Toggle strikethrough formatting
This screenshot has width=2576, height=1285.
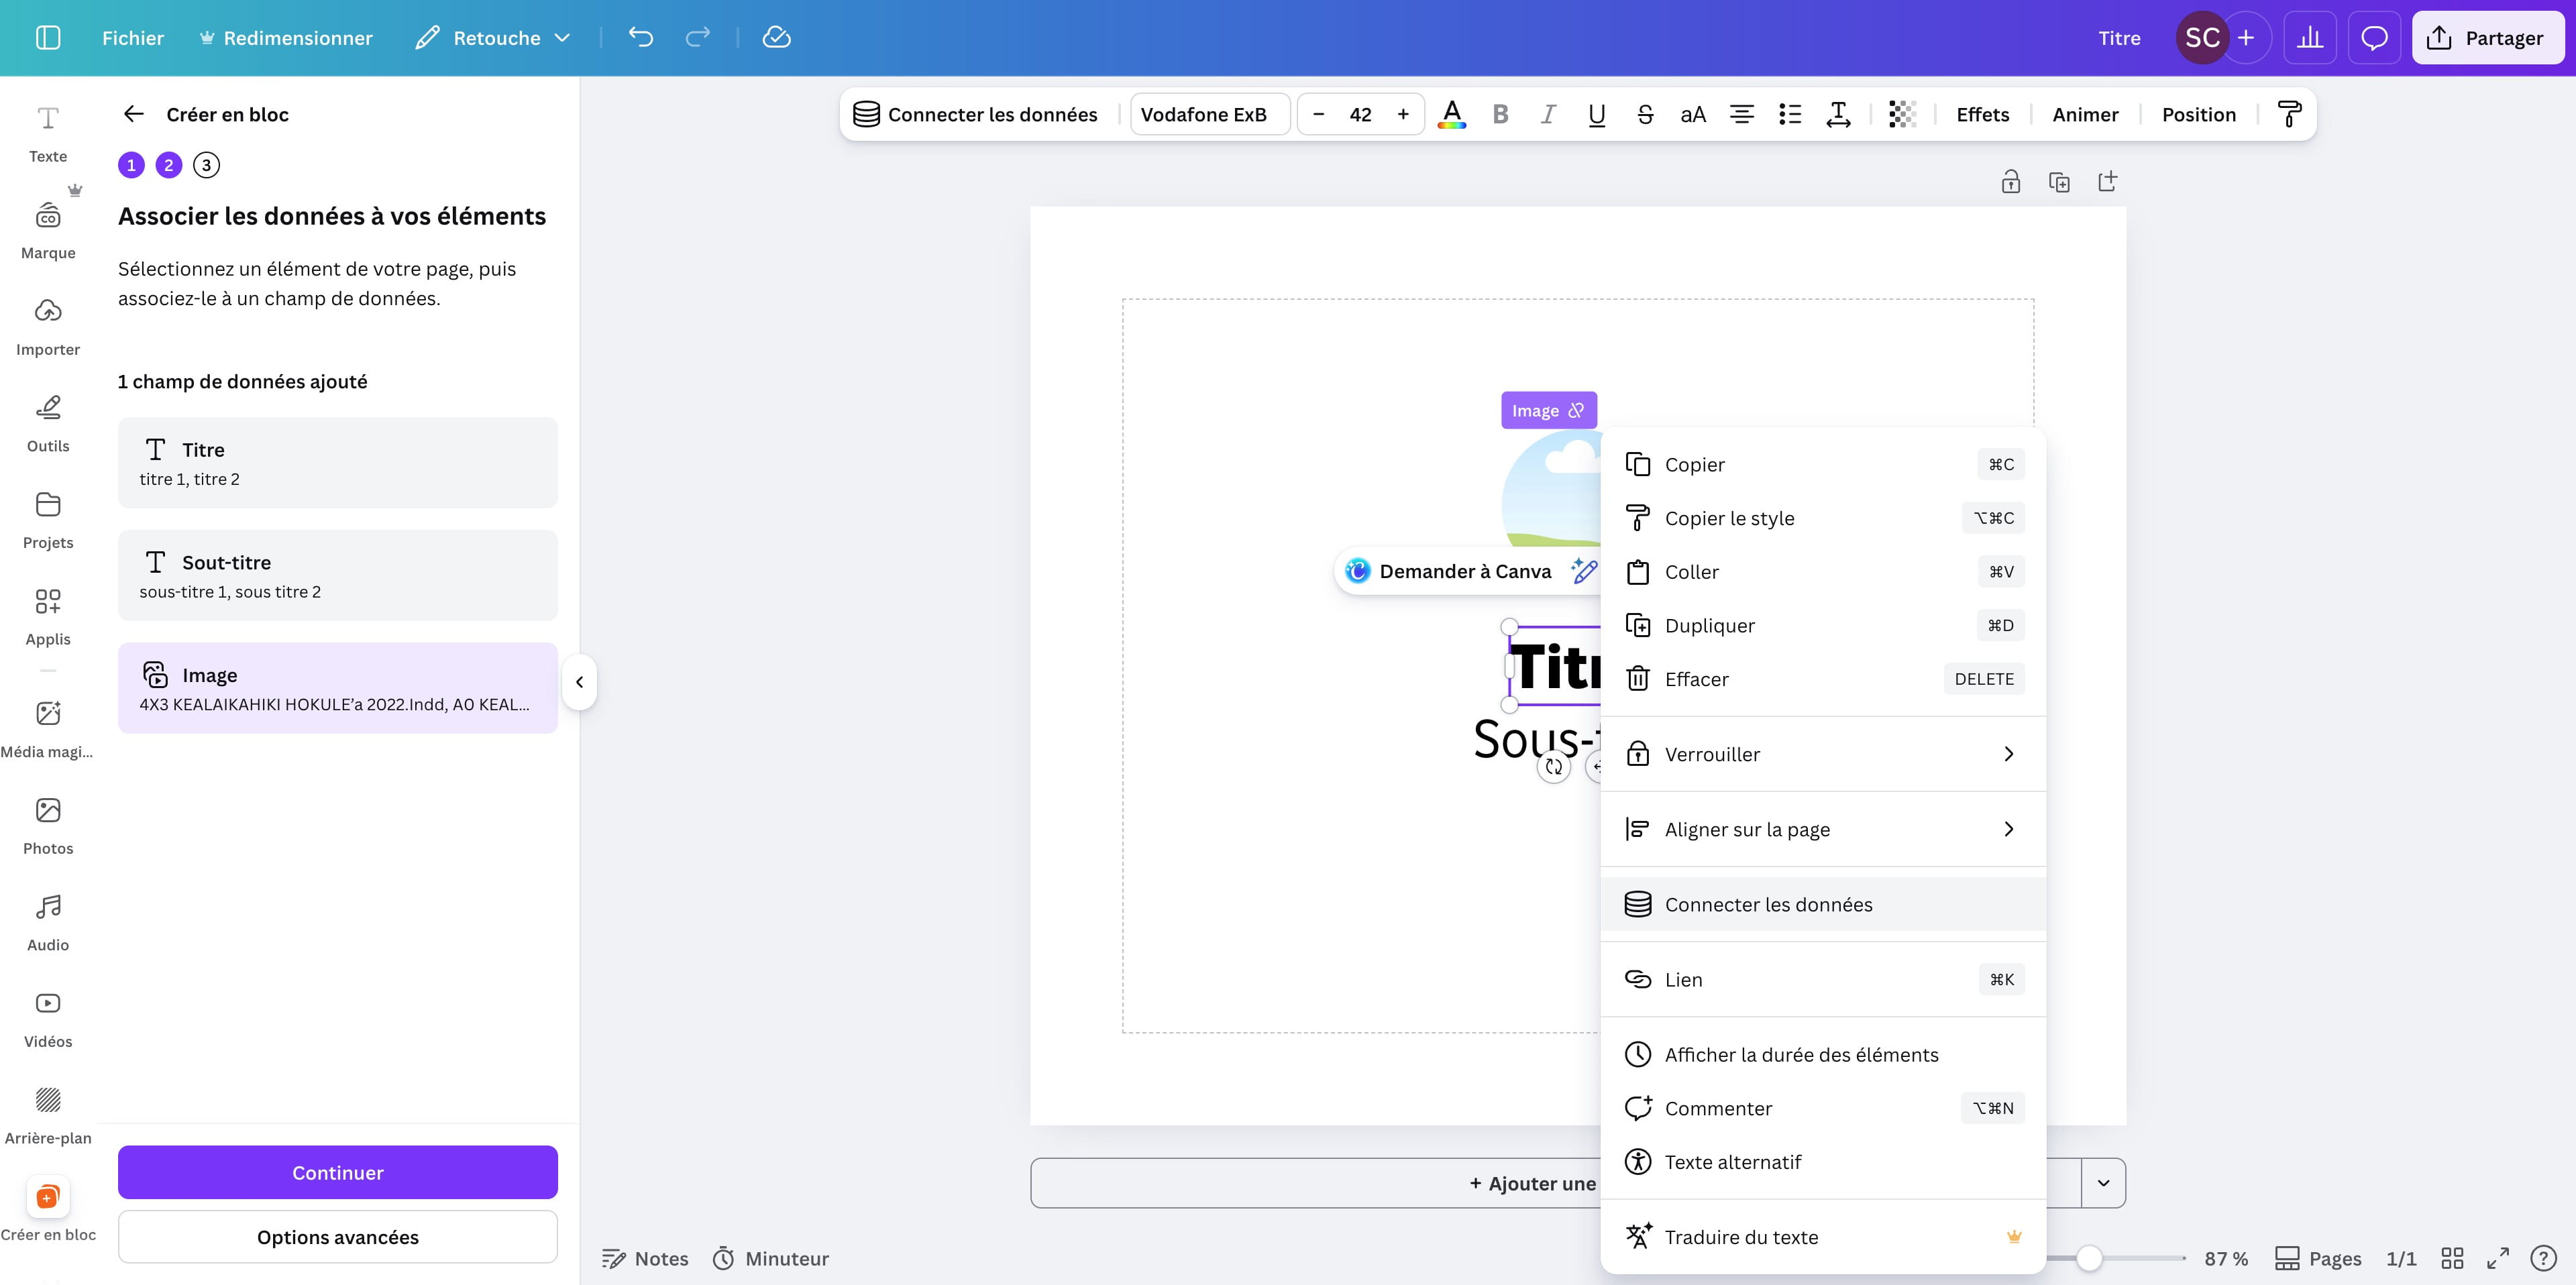(x=1645, y=114)
